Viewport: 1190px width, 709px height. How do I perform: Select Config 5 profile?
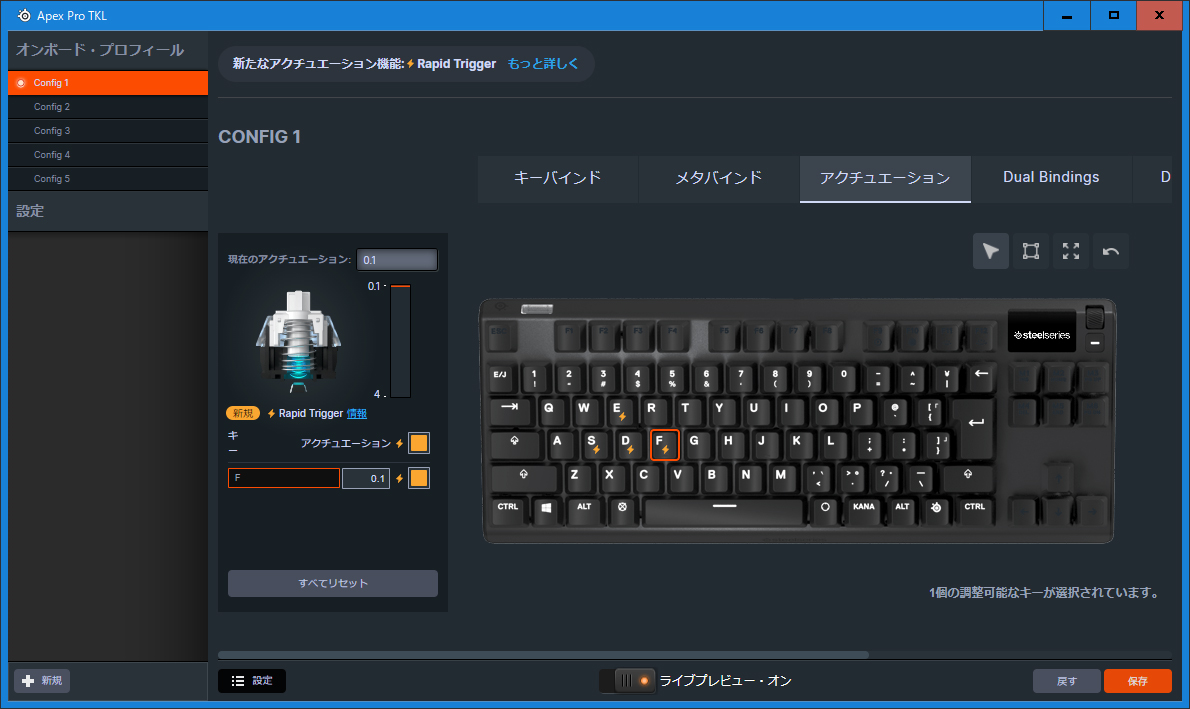[x=108, y=179]
